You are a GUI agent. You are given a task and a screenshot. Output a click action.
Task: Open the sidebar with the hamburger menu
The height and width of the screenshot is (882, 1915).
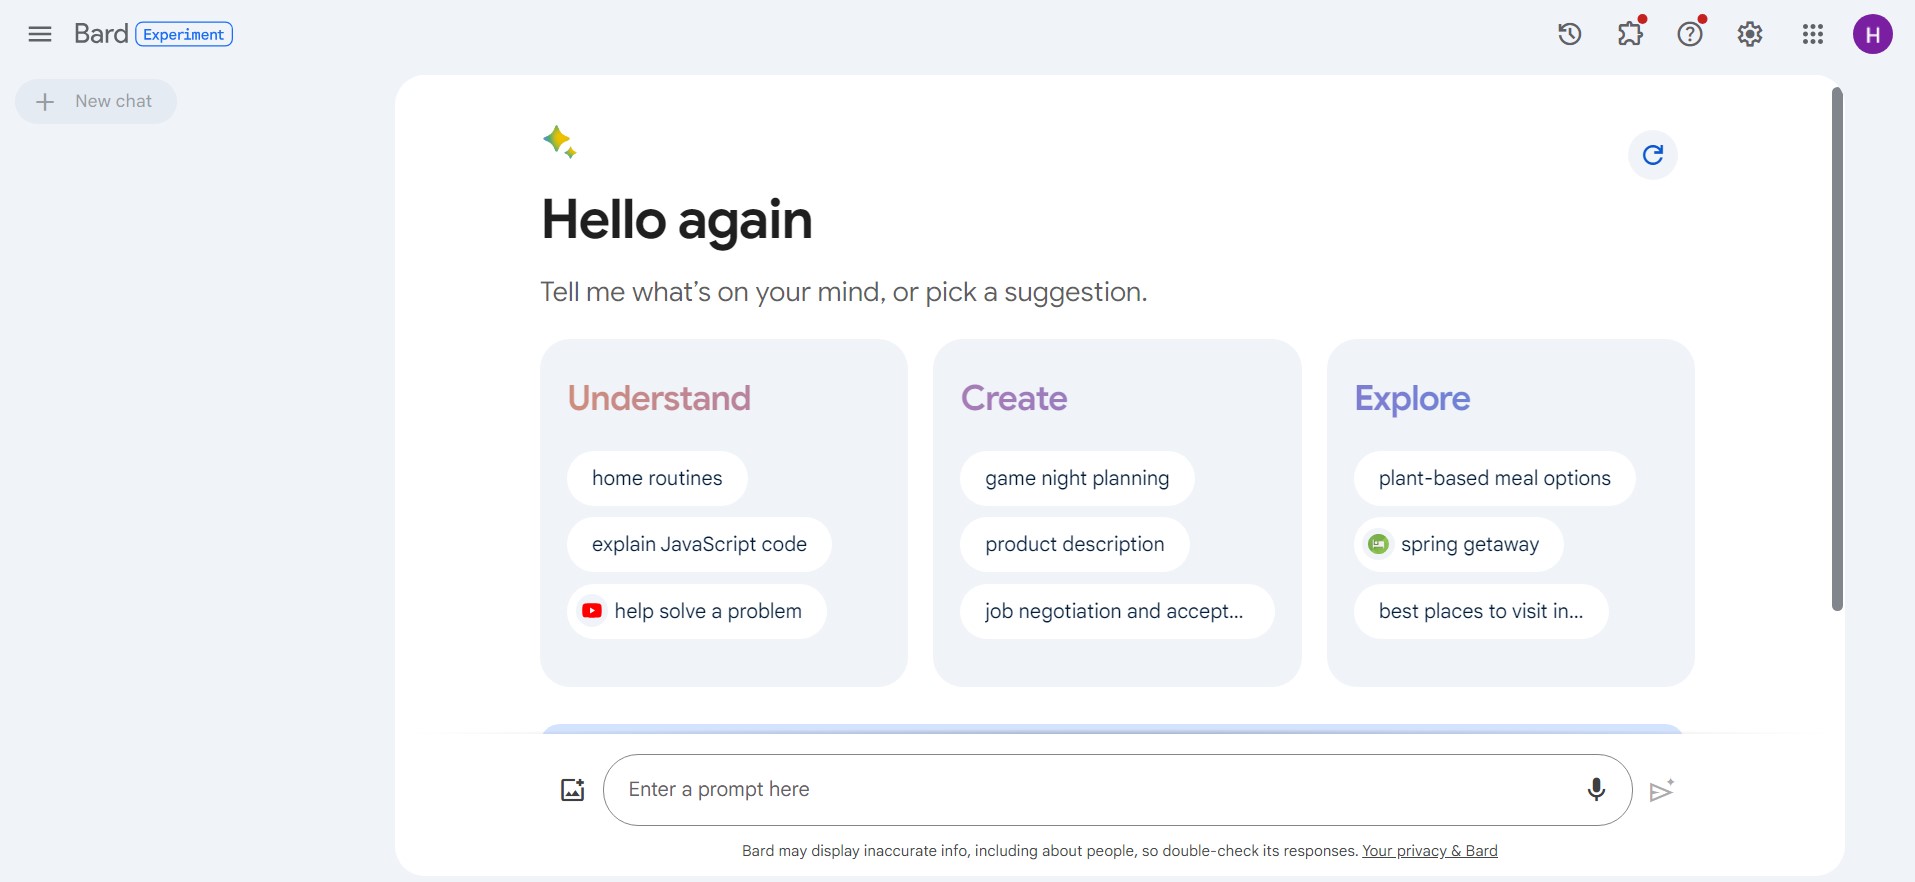coord(39,33)
